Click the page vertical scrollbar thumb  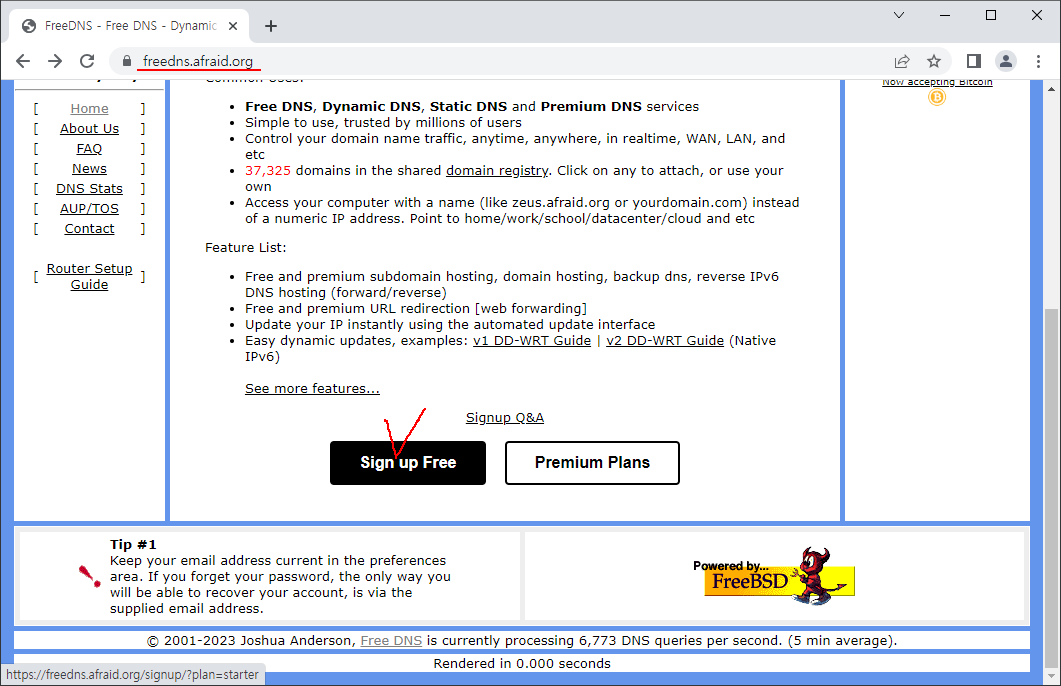[1051, 486]
